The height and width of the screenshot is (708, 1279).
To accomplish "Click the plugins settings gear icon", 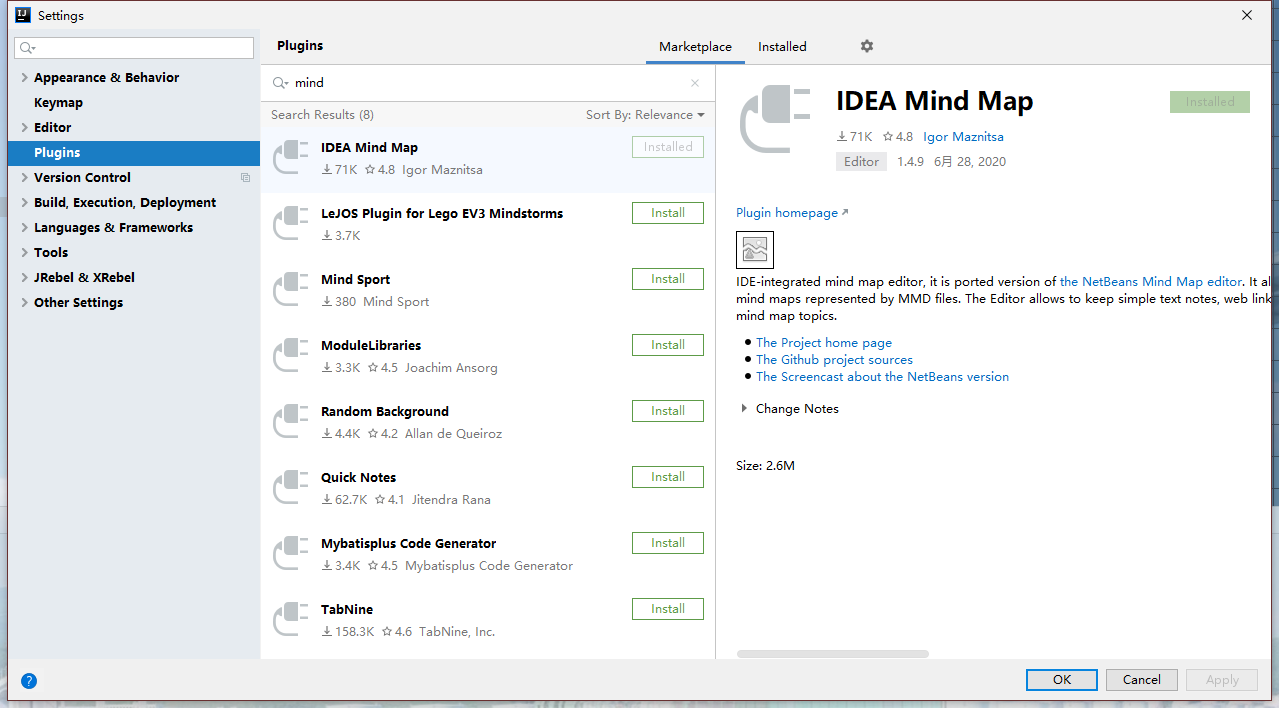I will click(x=867, y=46).
